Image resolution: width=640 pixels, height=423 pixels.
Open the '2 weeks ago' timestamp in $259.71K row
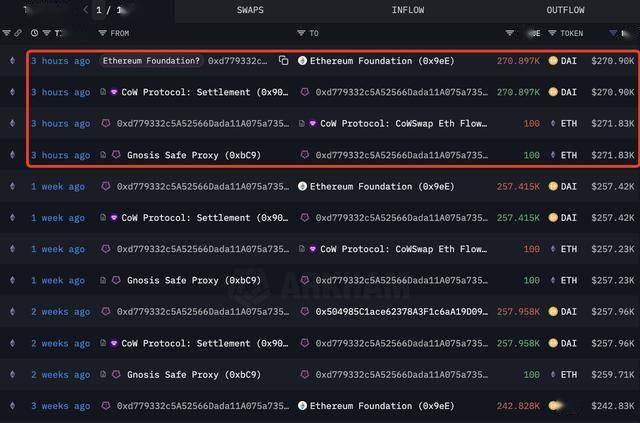[x=61, y=375]
